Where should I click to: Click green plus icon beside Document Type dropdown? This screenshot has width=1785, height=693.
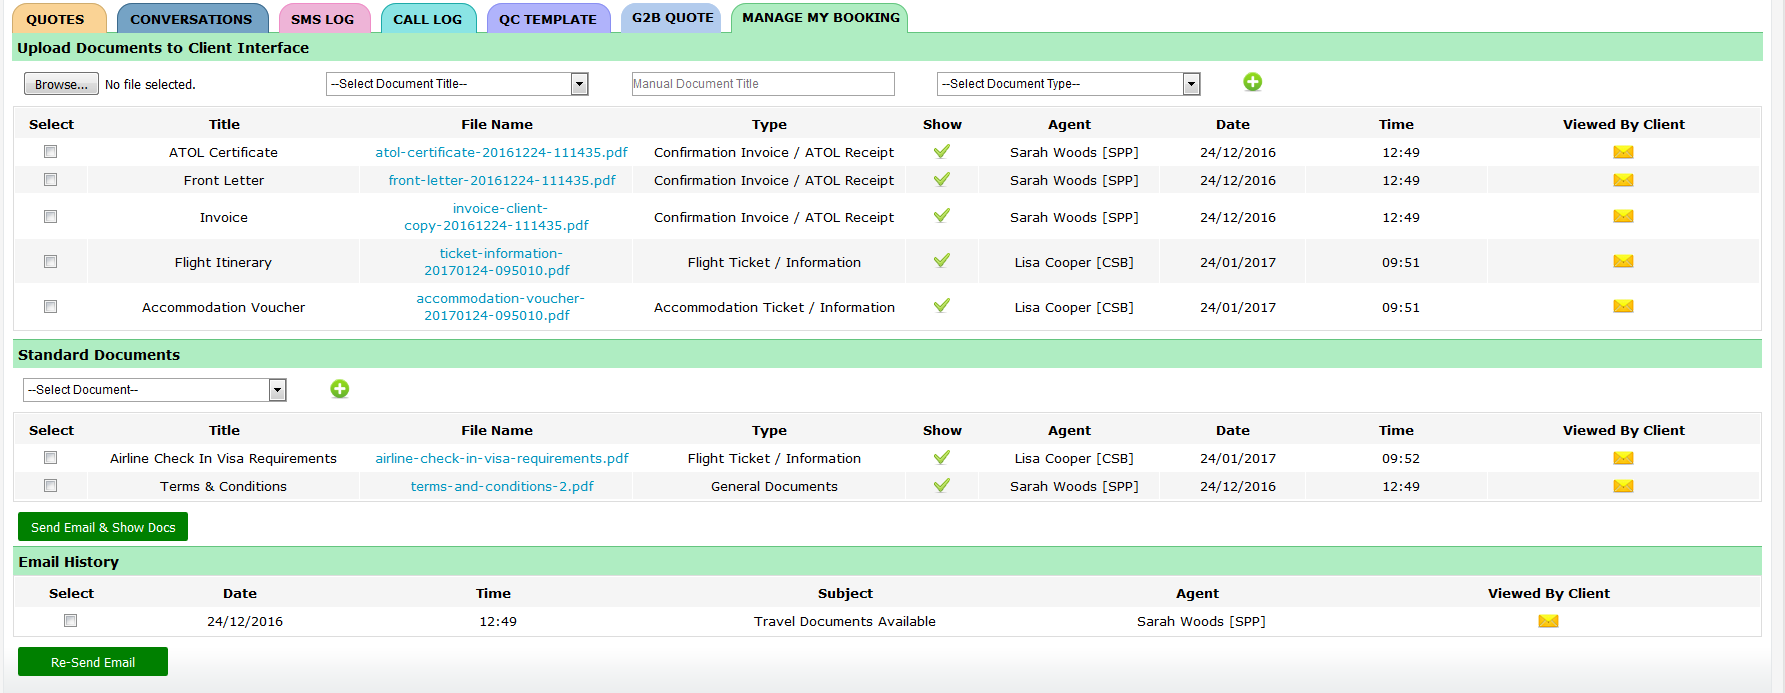[x=1252, y=83]
